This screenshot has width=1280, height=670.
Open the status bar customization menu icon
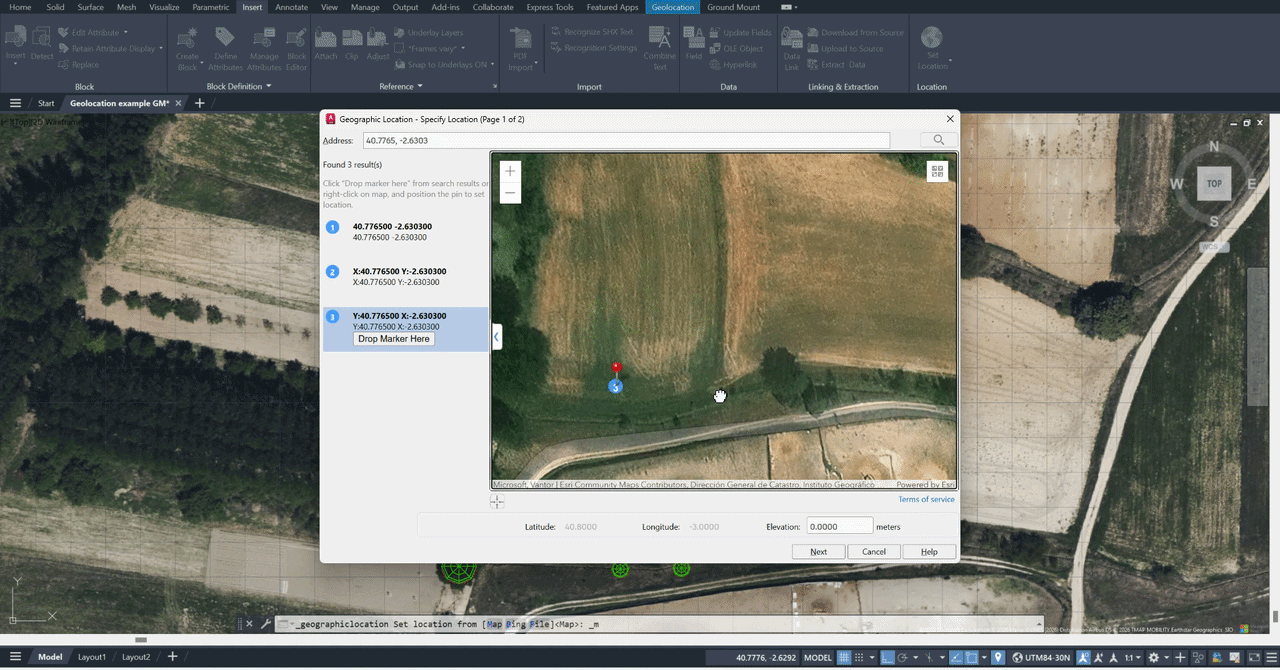(x=1272, y=657)
